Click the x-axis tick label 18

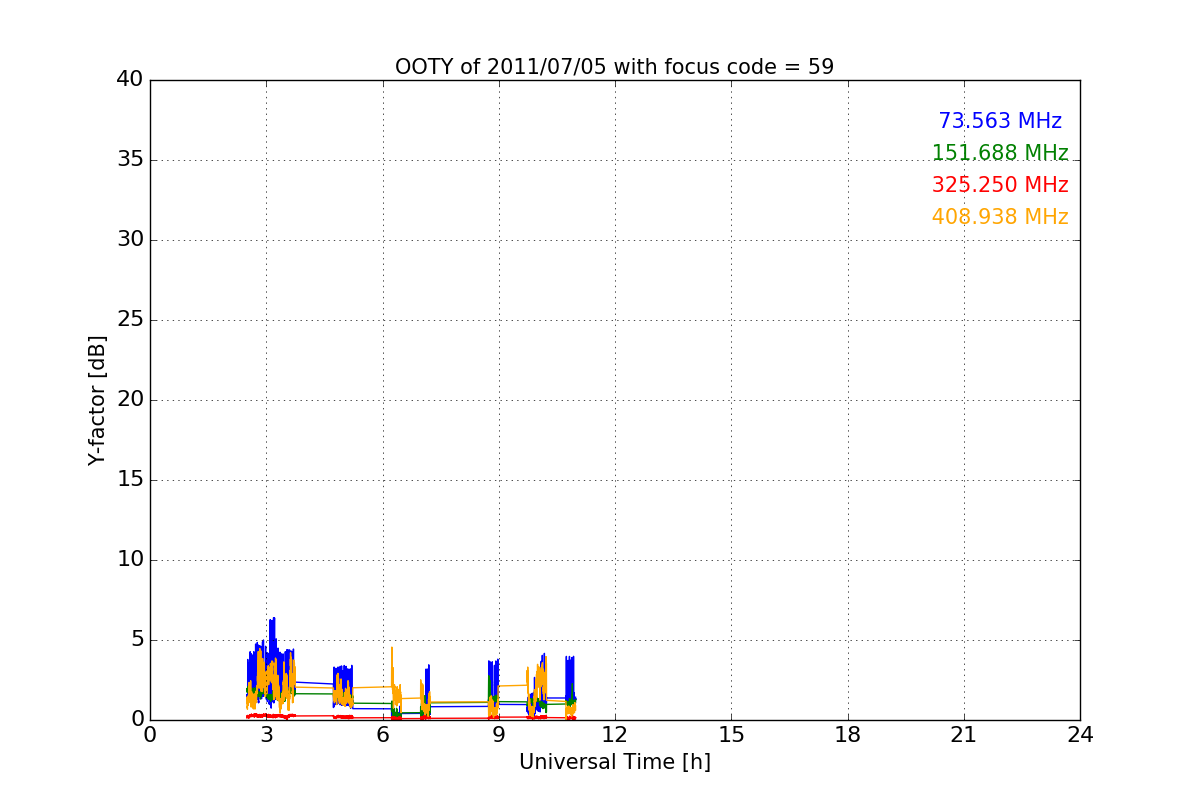[x=848, y=735]
